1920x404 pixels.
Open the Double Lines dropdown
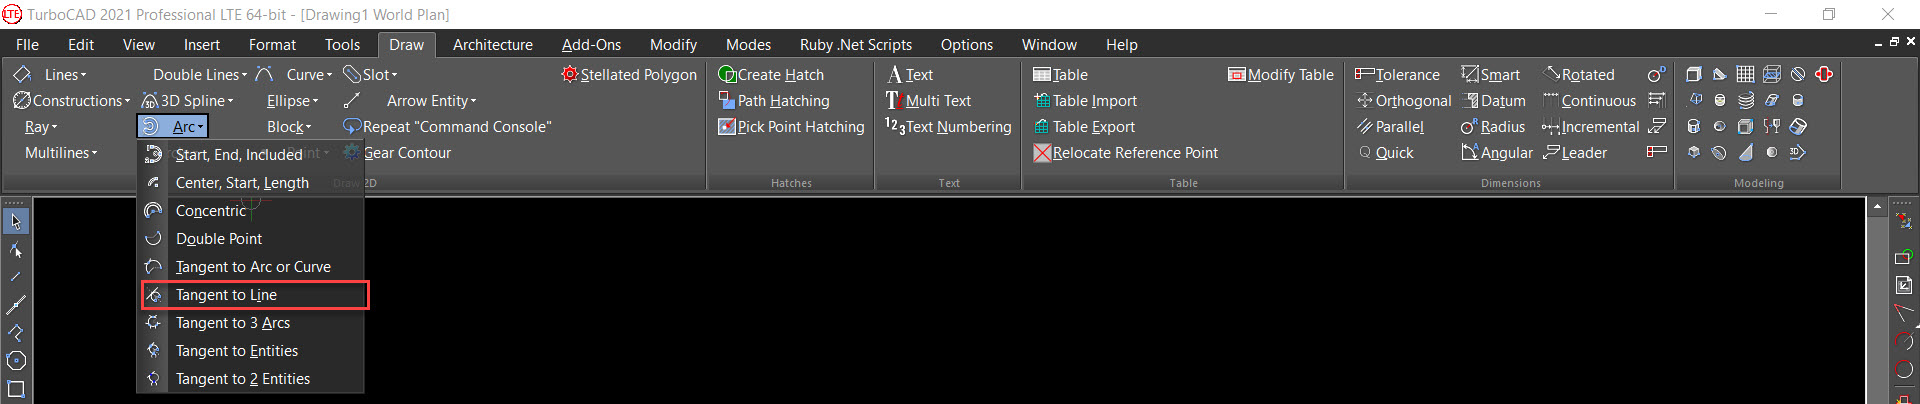[x=199, y=74]
